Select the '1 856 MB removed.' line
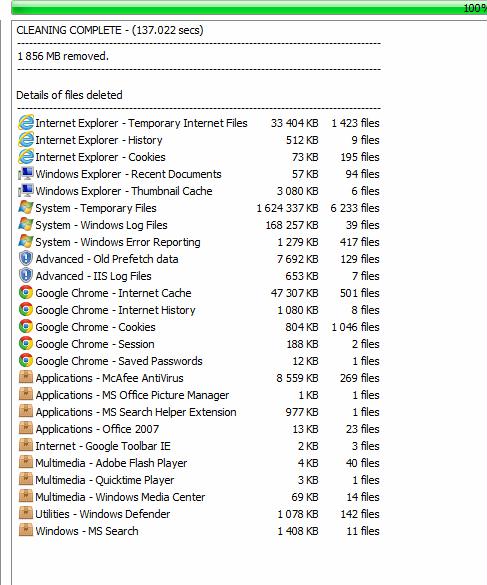Viewport: 487px width, 585px height. pos(63,56)
